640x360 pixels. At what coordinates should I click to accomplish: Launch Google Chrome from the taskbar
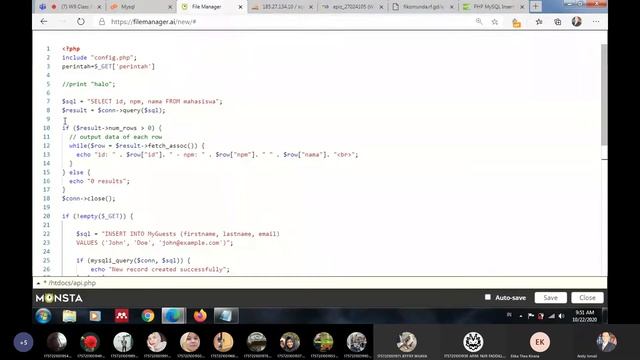148,316
